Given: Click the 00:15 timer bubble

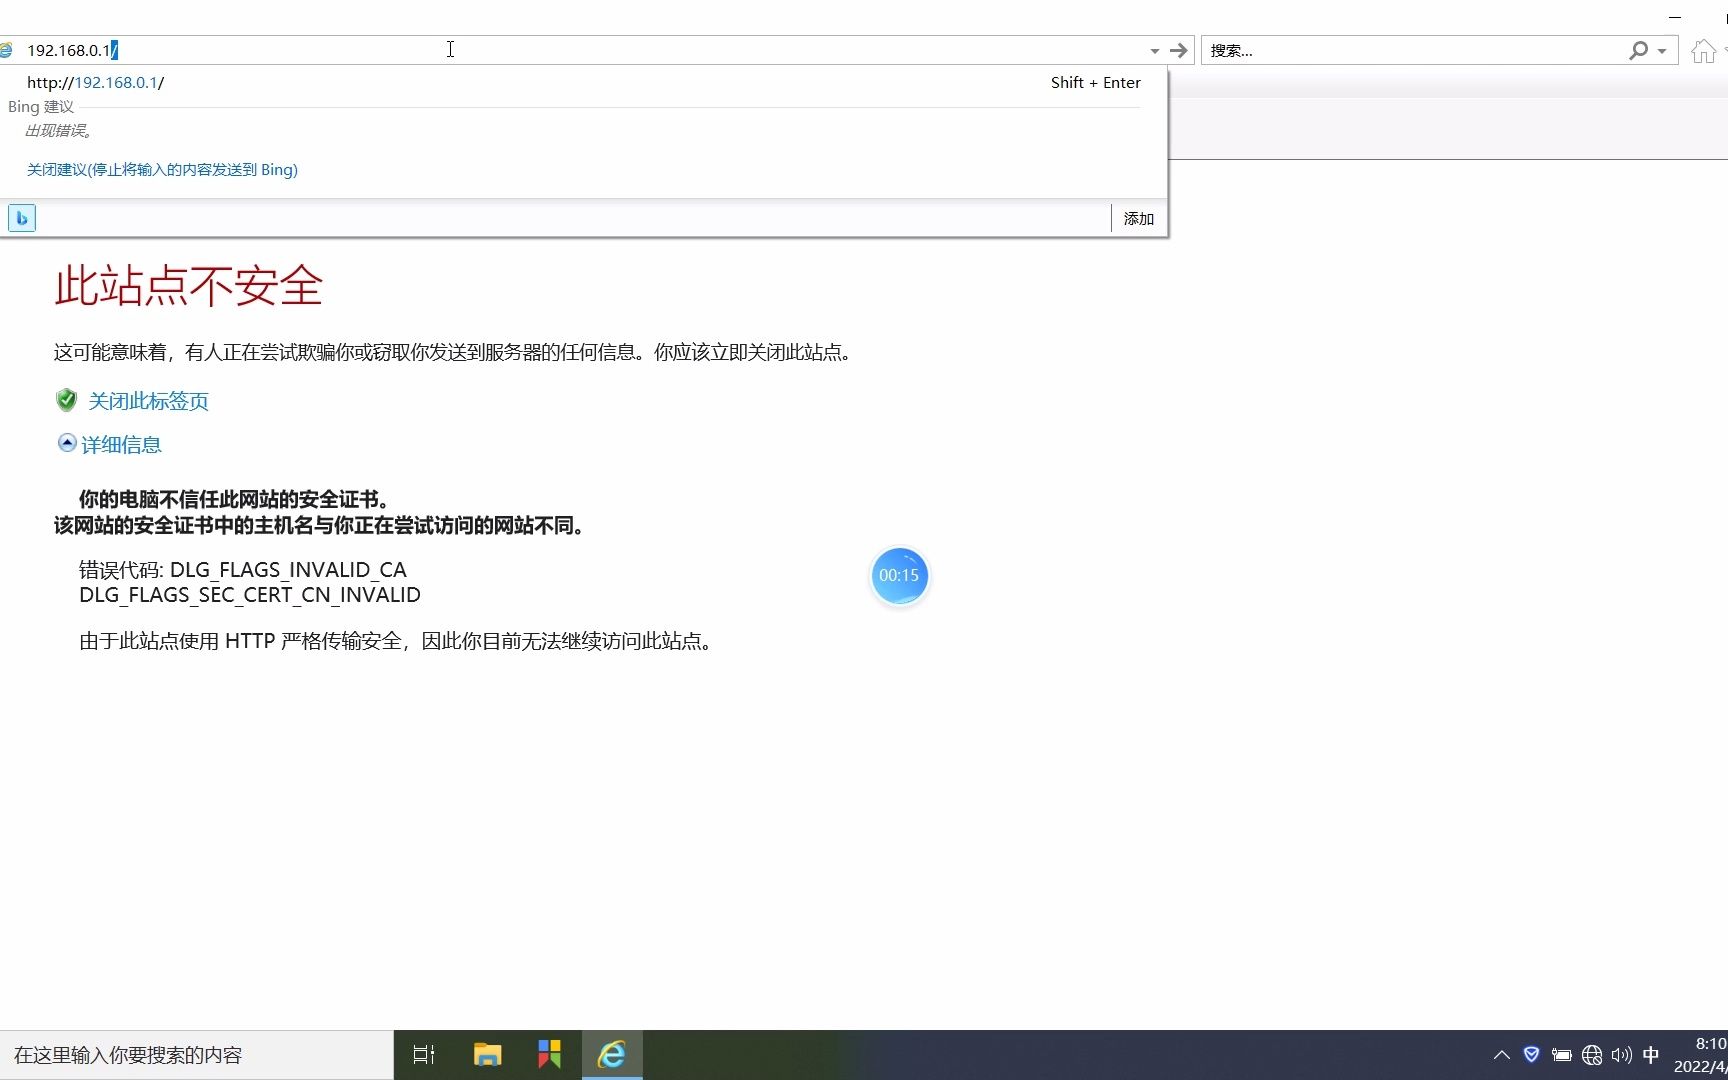Looking at the screenshot, I should [x=899, y=576].
